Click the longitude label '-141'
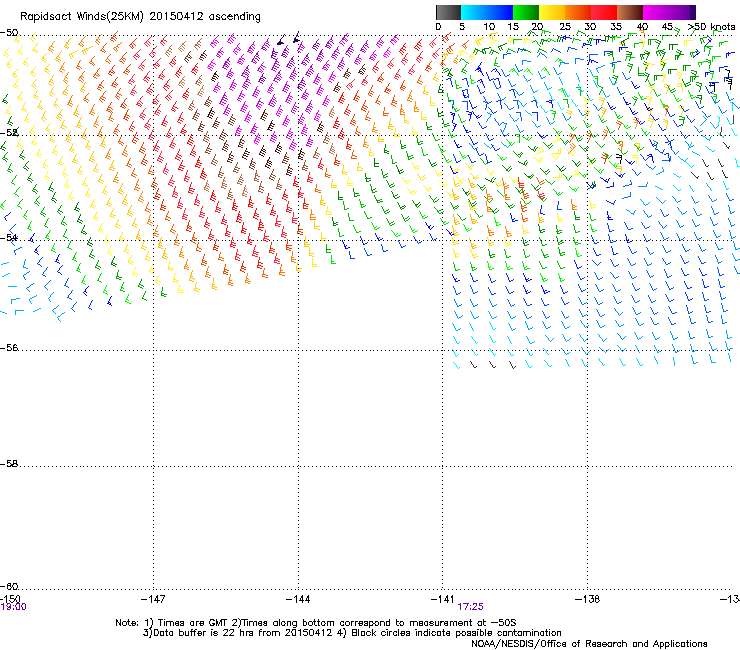The image size is (740, 650). tap(443, 599)
